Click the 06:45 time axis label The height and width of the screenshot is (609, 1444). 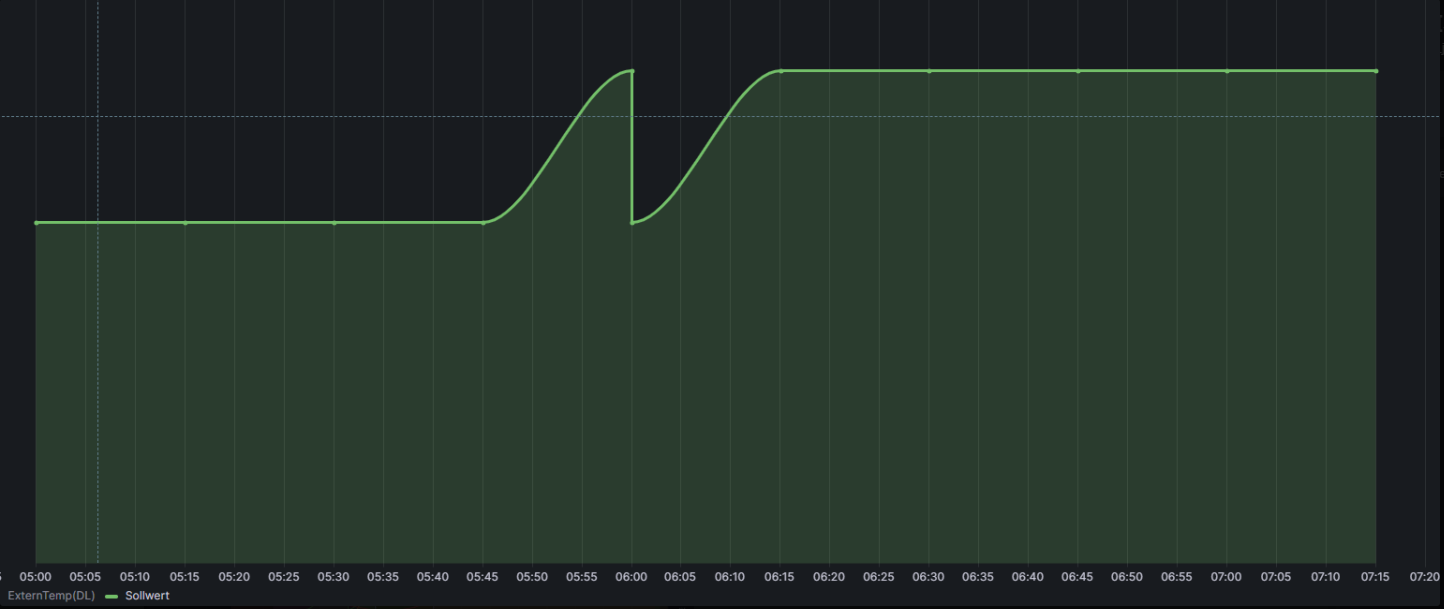(1078, 577)
